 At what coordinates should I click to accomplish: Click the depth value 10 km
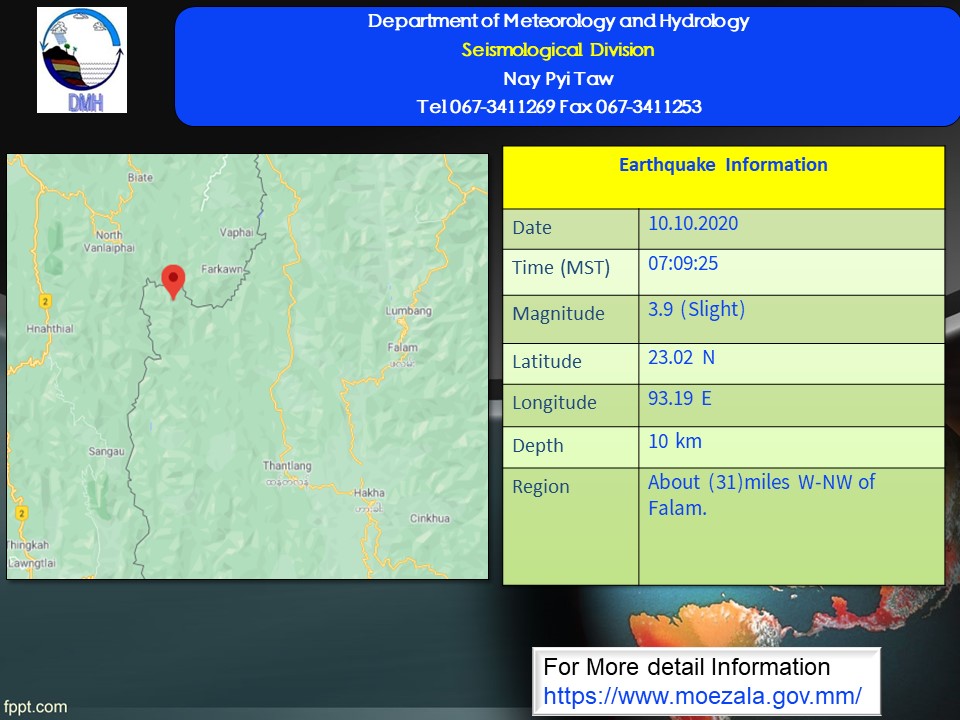(675, 441)
